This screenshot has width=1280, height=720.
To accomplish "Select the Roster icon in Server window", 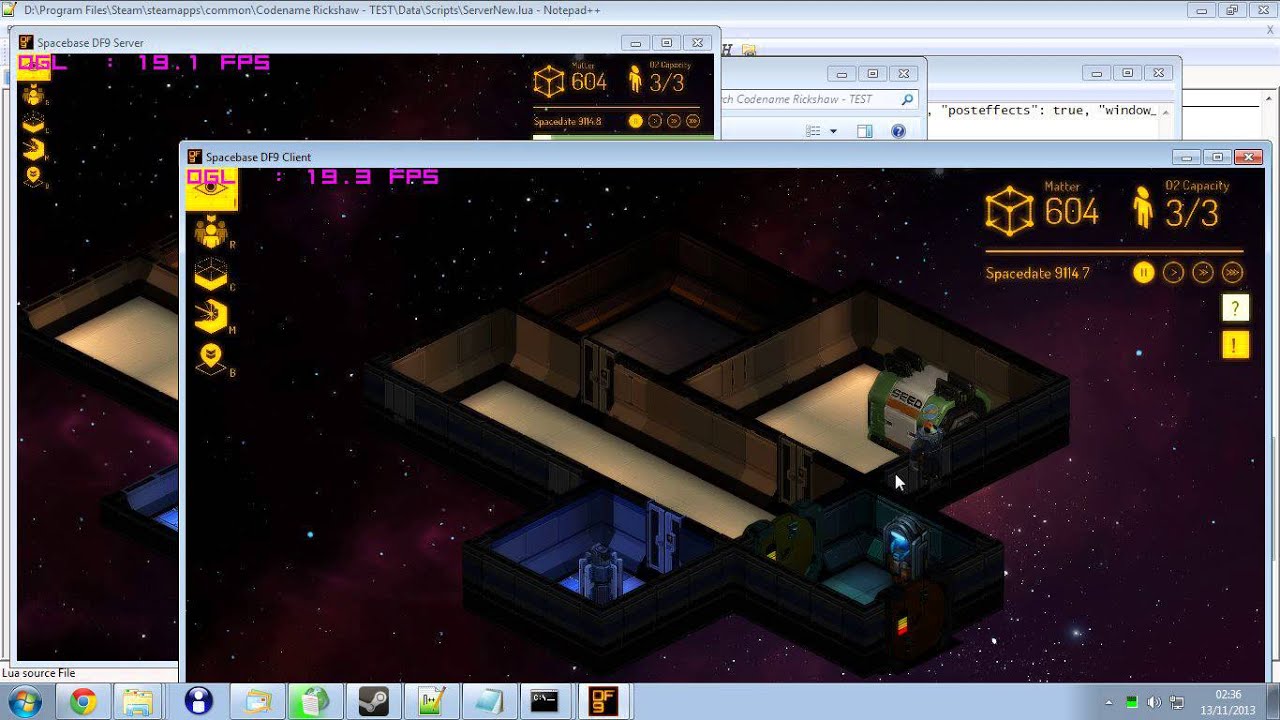I will coord(33,95).
